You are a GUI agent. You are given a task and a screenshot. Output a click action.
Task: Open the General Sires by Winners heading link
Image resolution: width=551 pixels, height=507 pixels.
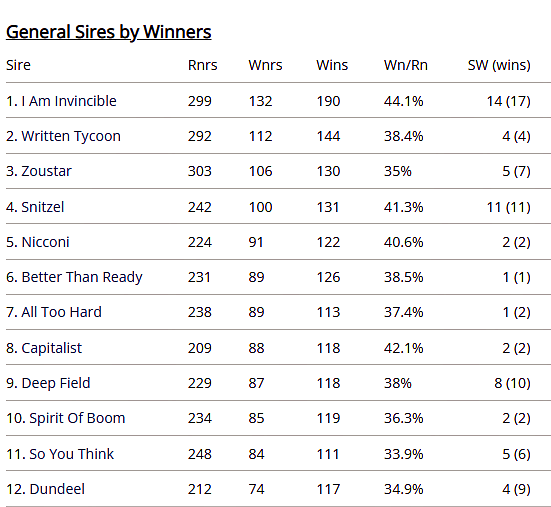[x=109, y=32]
